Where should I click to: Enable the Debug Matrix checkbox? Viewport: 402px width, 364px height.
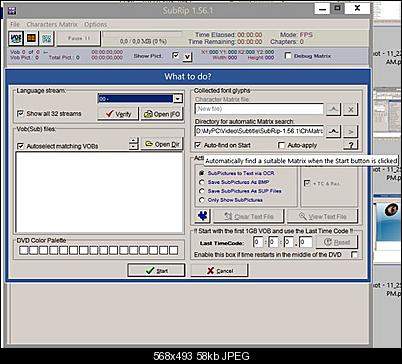pos(288,56)
